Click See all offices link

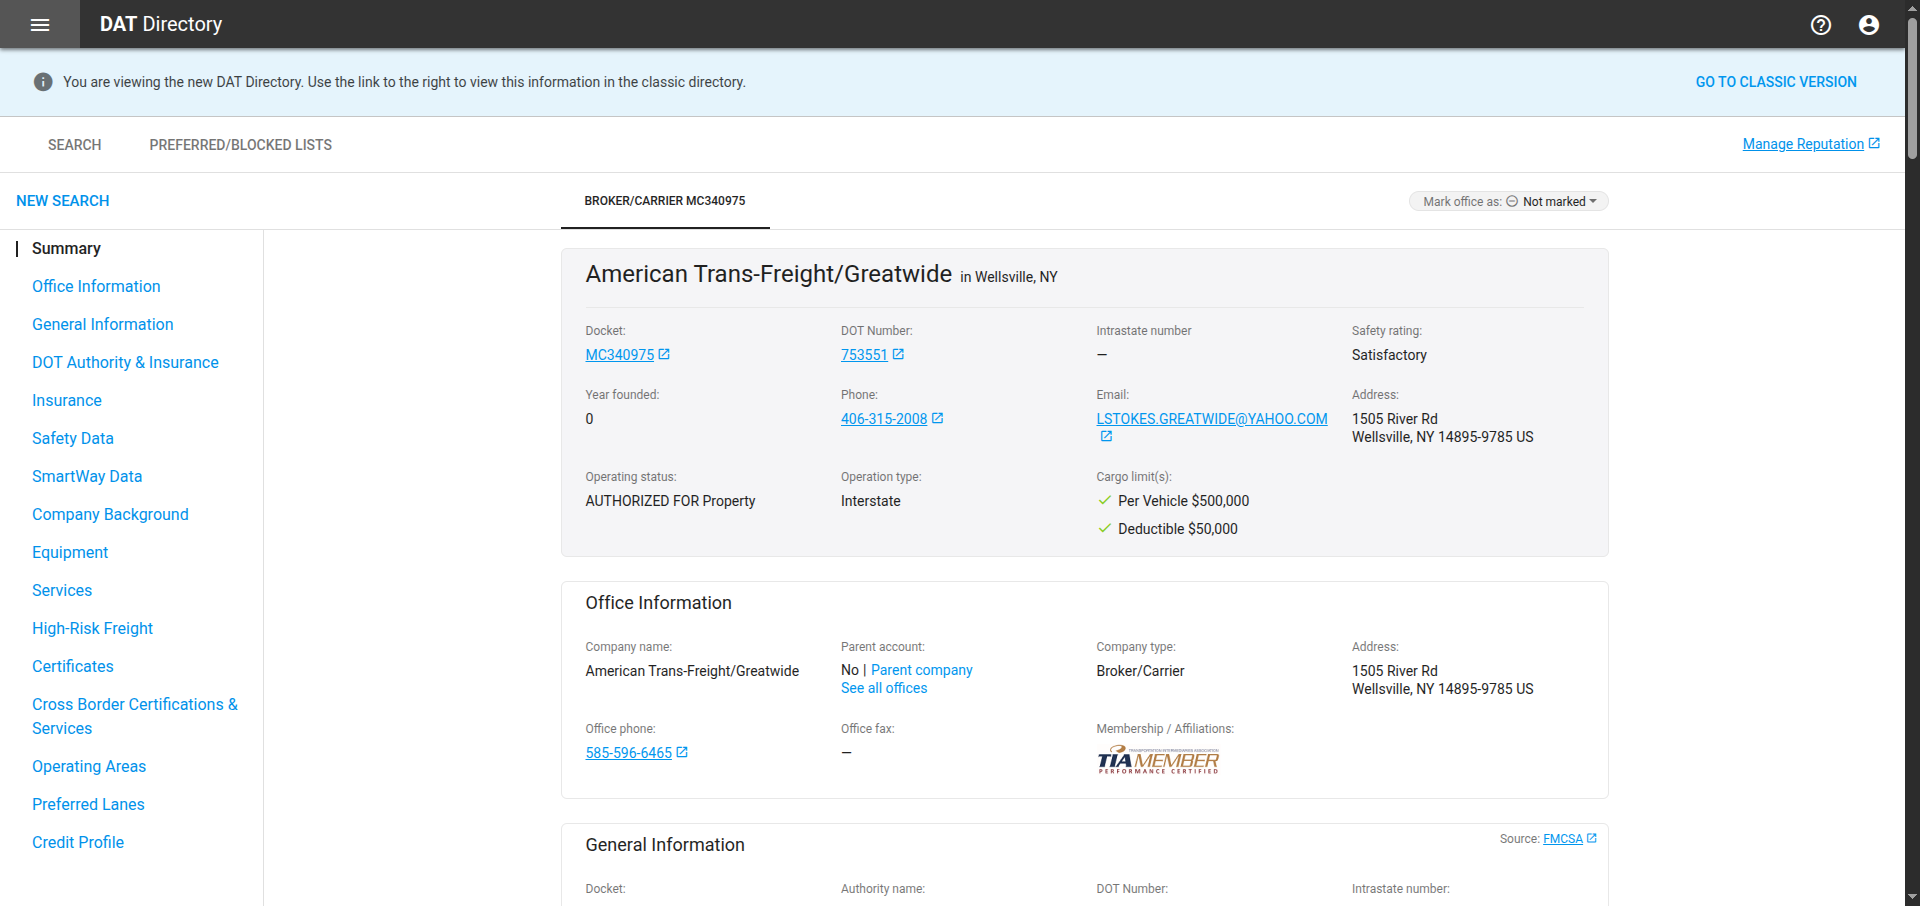[x=884, y=688]
